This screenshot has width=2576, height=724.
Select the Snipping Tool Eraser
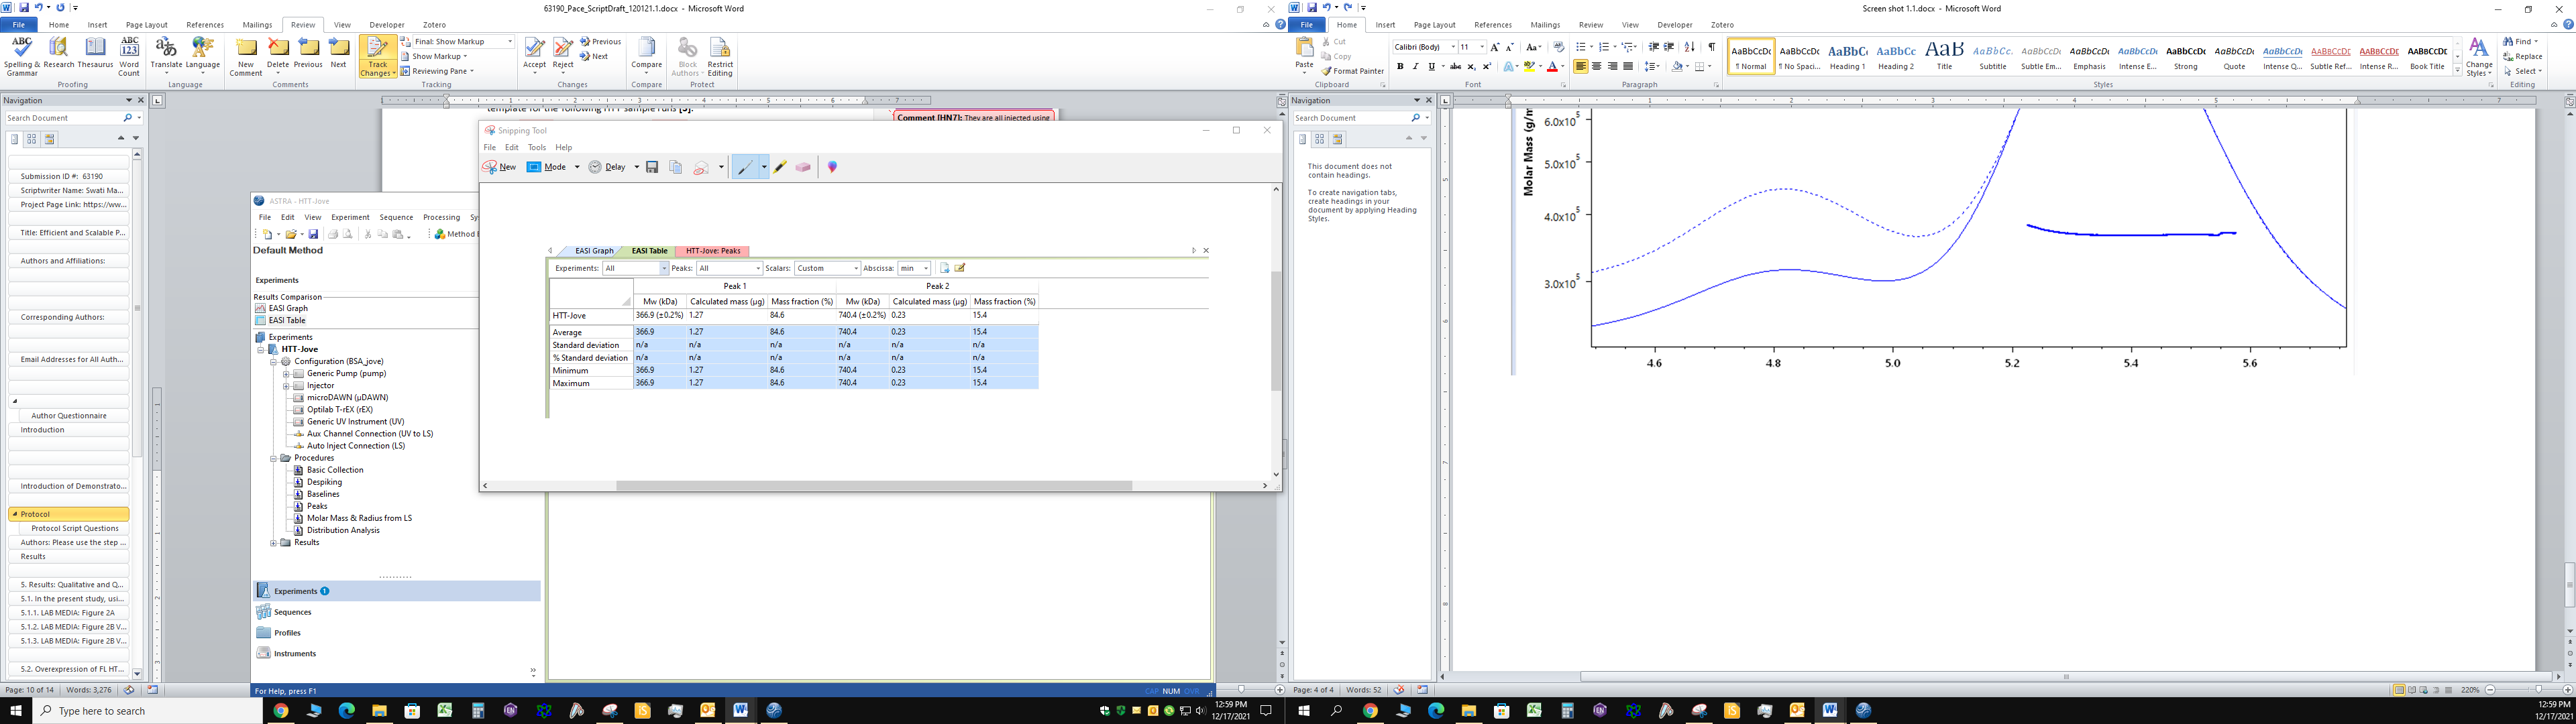802,167
